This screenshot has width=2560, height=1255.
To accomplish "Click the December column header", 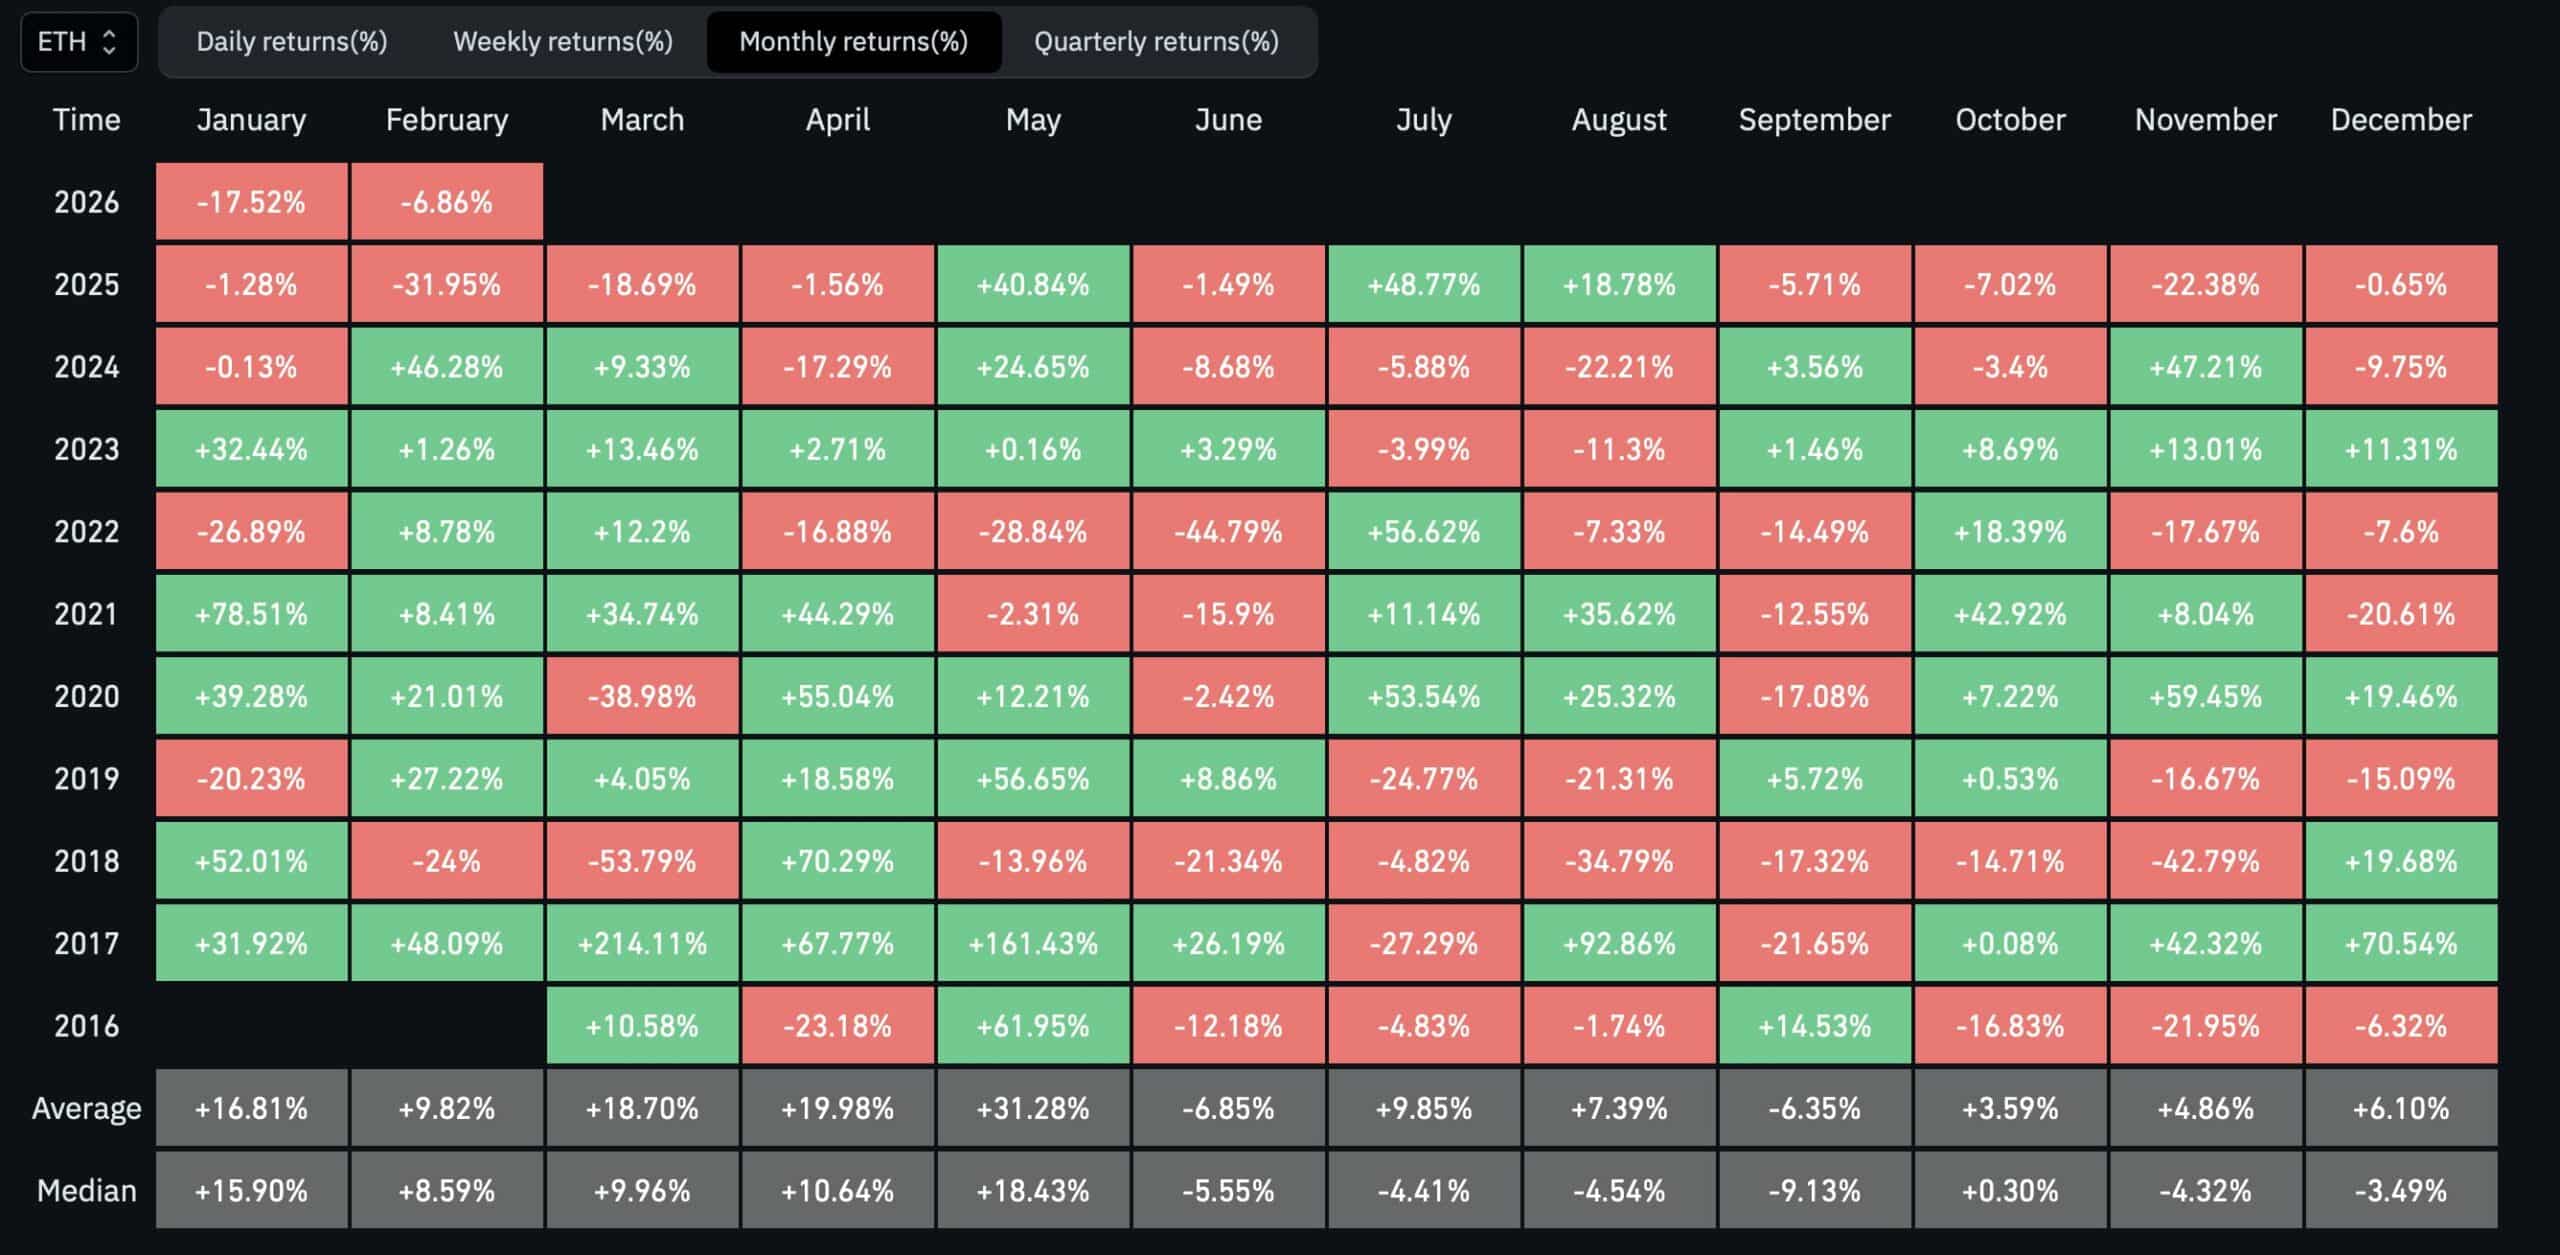I will pyautogui.click(x=2402, y=120).
